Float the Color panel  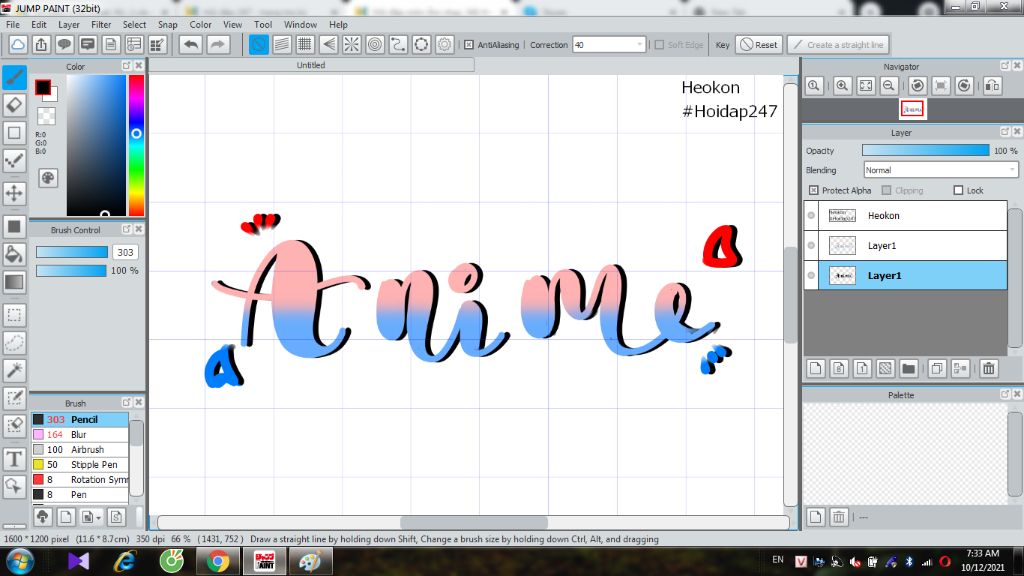(x=127, y=66)
